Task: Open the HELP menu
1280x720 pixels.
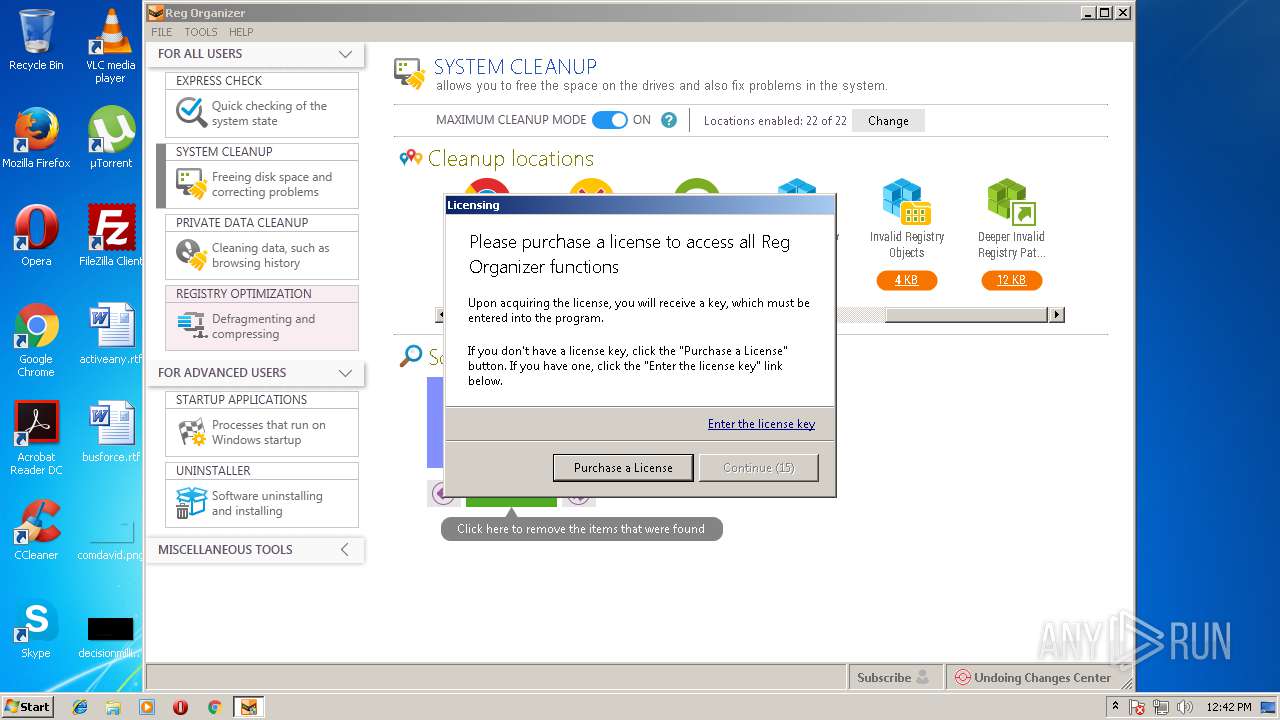Action: tap(241, 32)
